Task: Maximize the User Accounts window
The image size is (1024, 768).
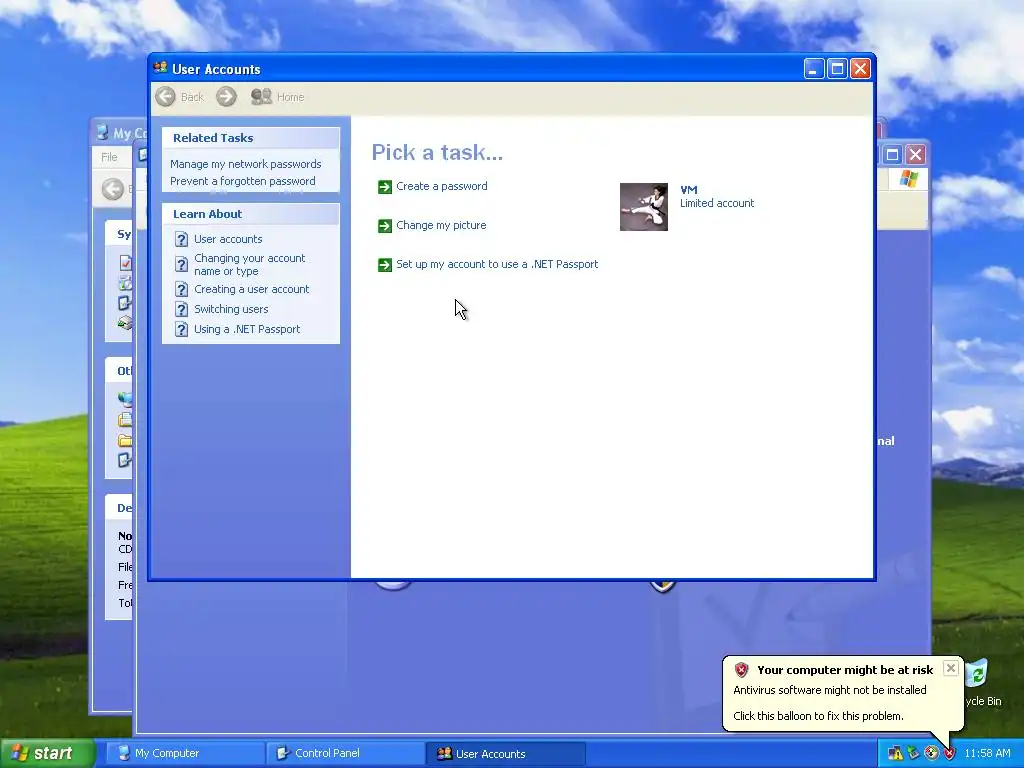Action: coord(837,69)
